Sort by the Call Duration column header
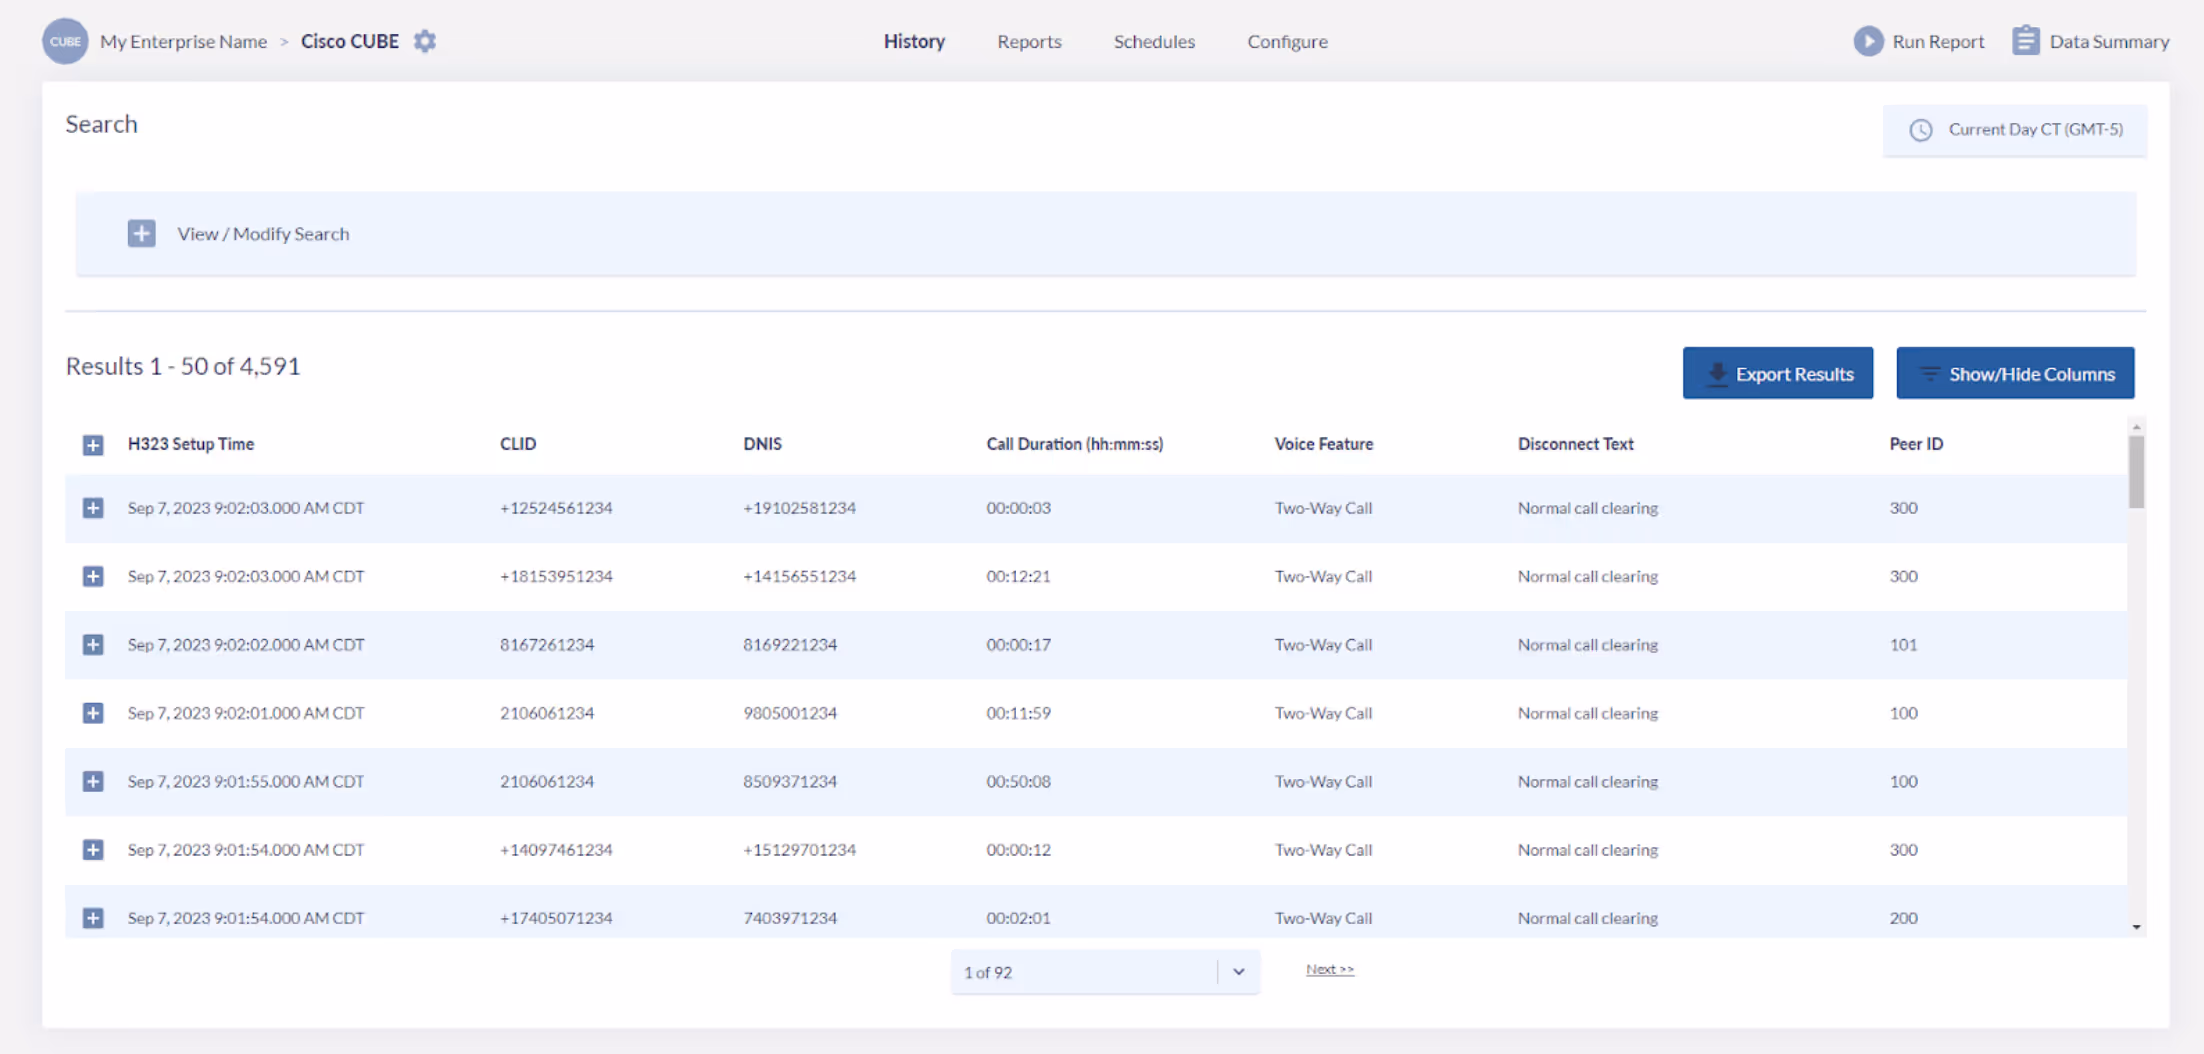This screenshot has height=1054, width=2204. point(1074,444)
